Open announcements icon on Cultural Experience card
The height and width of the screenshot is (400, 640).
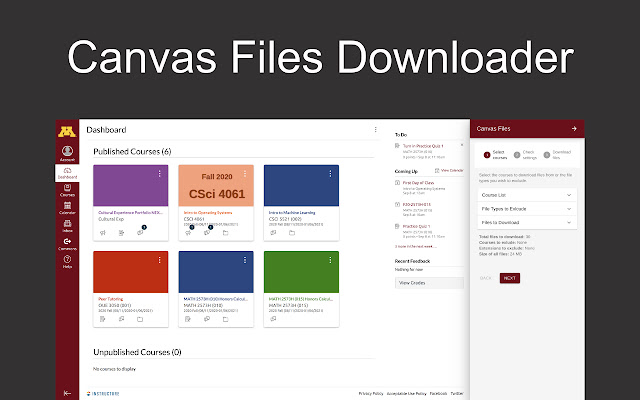pos(102,233)
